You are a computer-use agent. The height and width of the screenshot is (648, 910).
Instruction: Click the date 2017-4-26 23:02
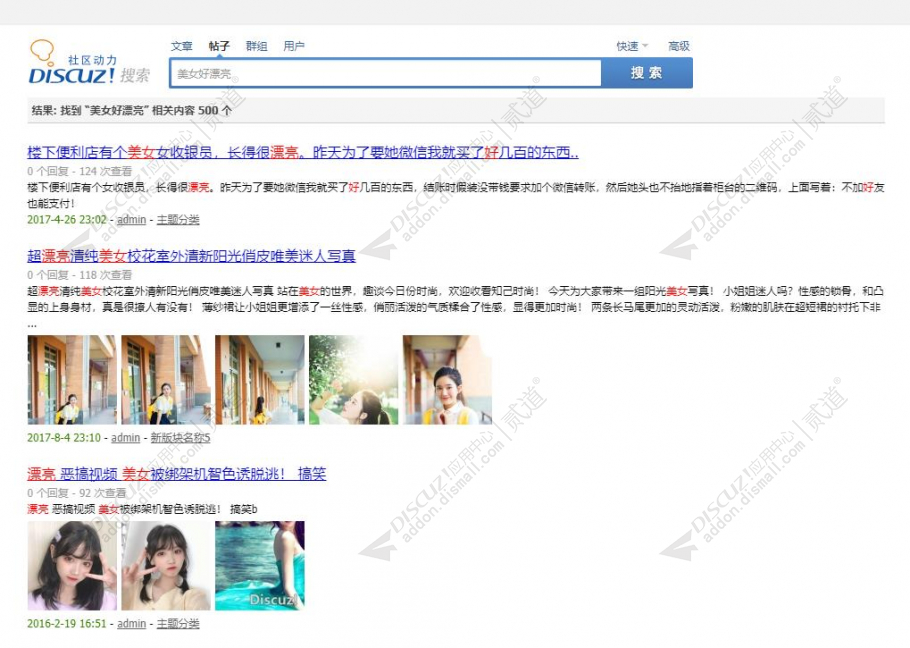pos(67,220)
